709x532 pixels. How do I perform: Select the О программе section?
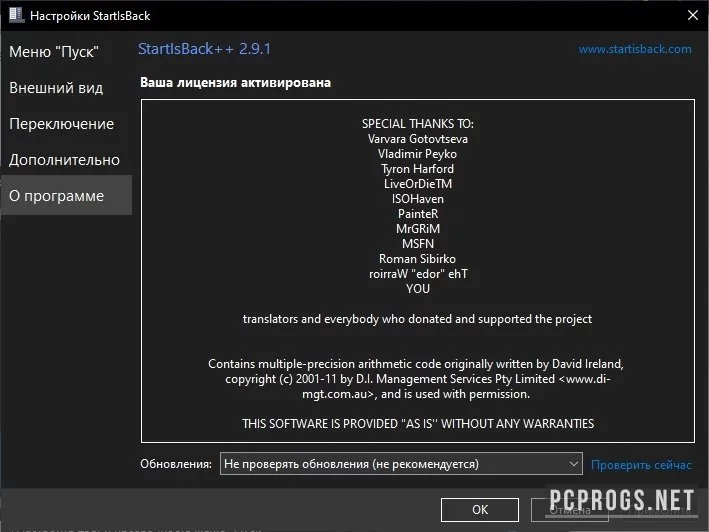66,195
